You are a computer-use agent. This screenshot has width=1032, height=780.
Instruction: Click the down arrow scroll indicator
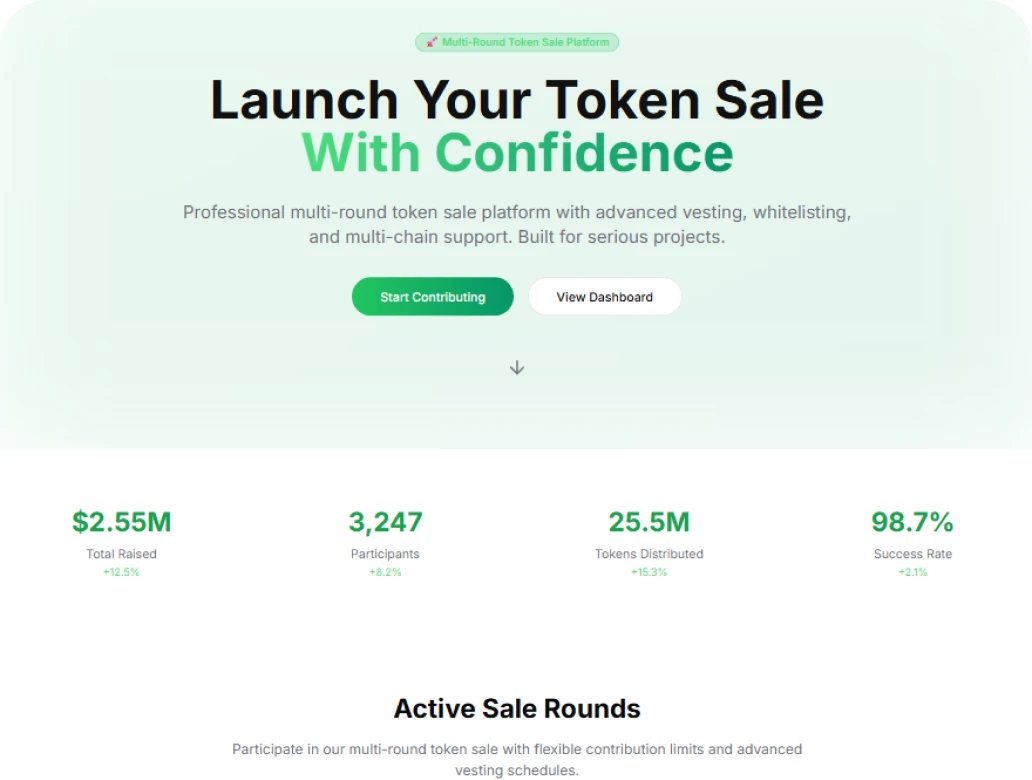click(517, 368)
